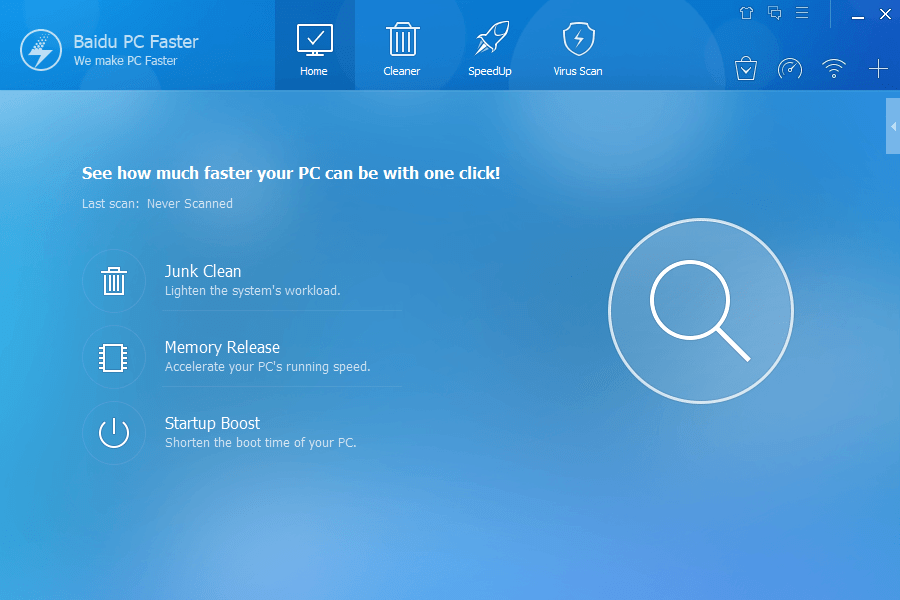Click the 'See how much faster' headline
Image resolution: width=900 pixels, height=600 pixels.
291,173
